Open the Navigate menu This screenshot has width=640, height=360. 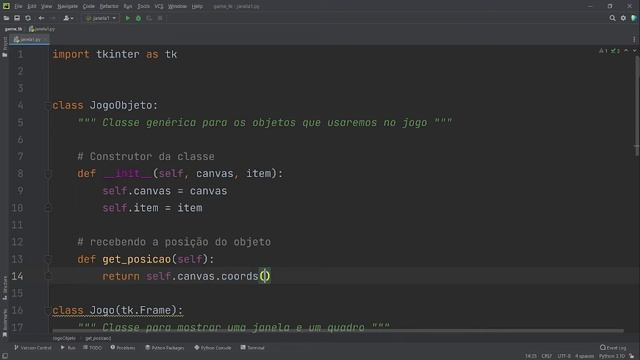click(67, 7)
